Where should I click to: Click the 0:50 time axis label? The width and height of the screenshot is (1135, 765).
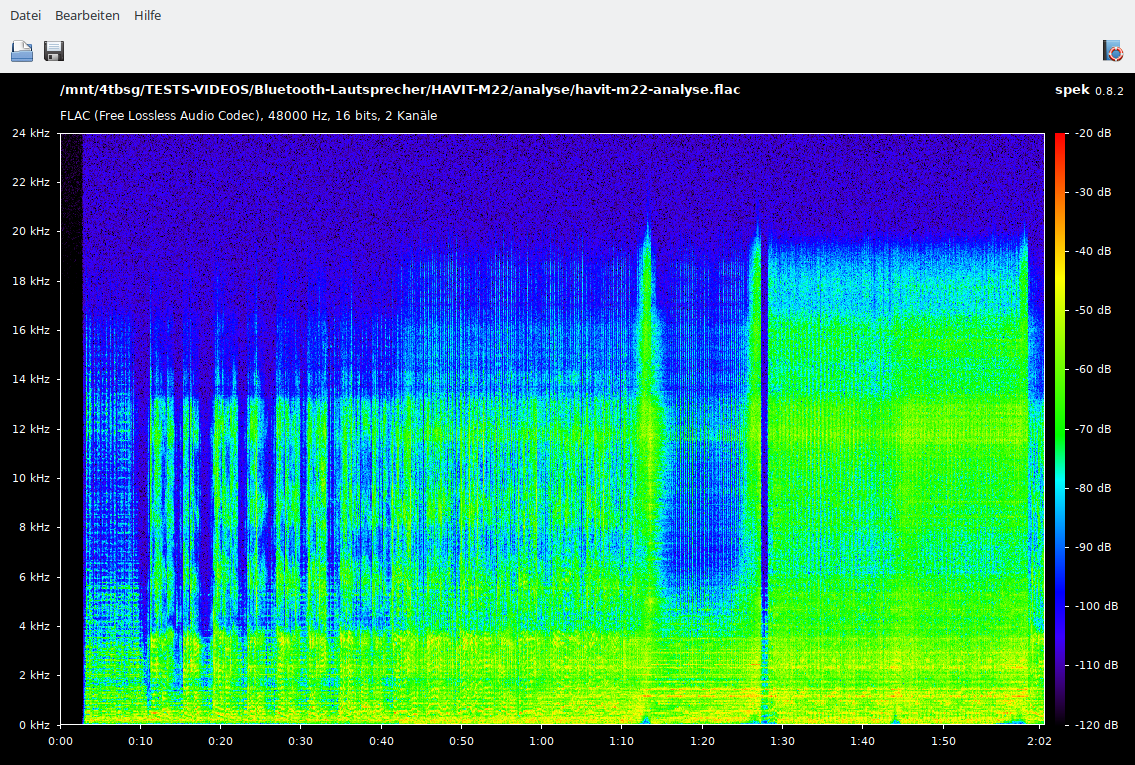point(461,741)
